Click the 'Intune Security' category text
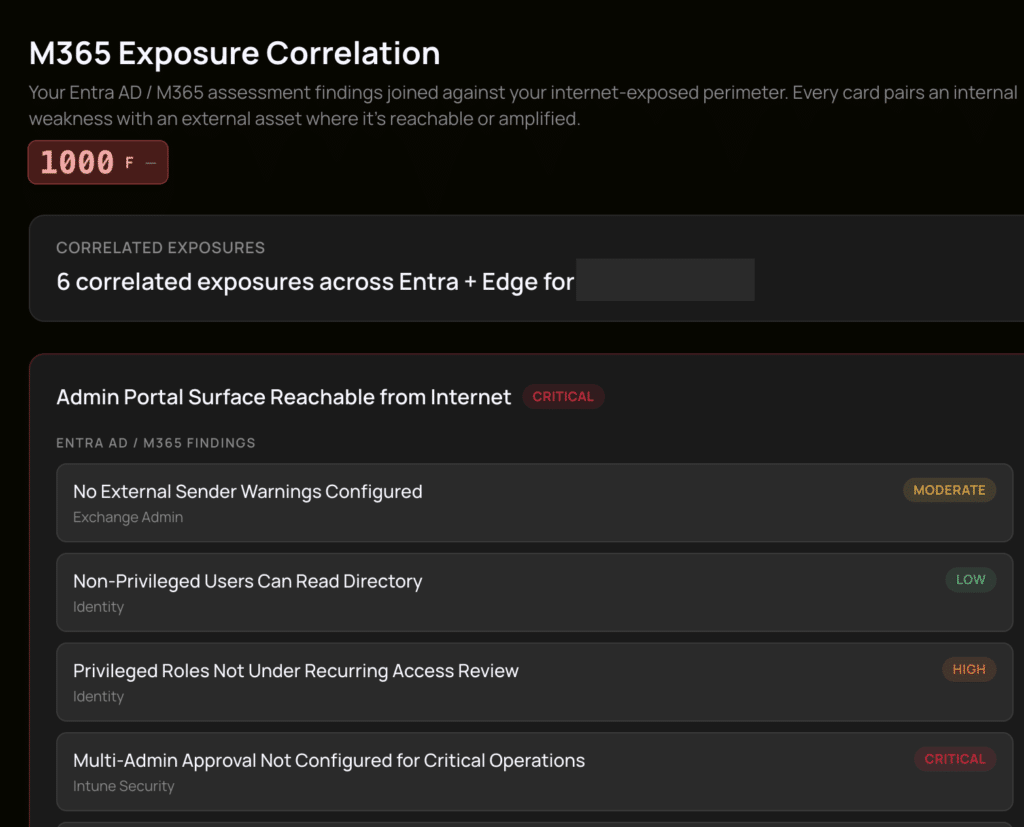The image size is (1024, 827). pyautogui.click(x=123, y=786)
